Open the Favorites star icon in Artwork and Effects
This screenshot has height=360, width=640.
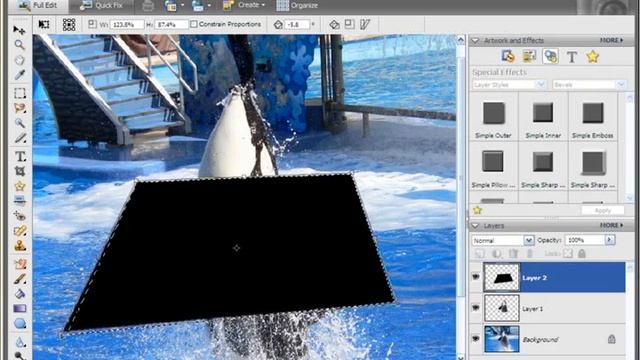(593, 56)
